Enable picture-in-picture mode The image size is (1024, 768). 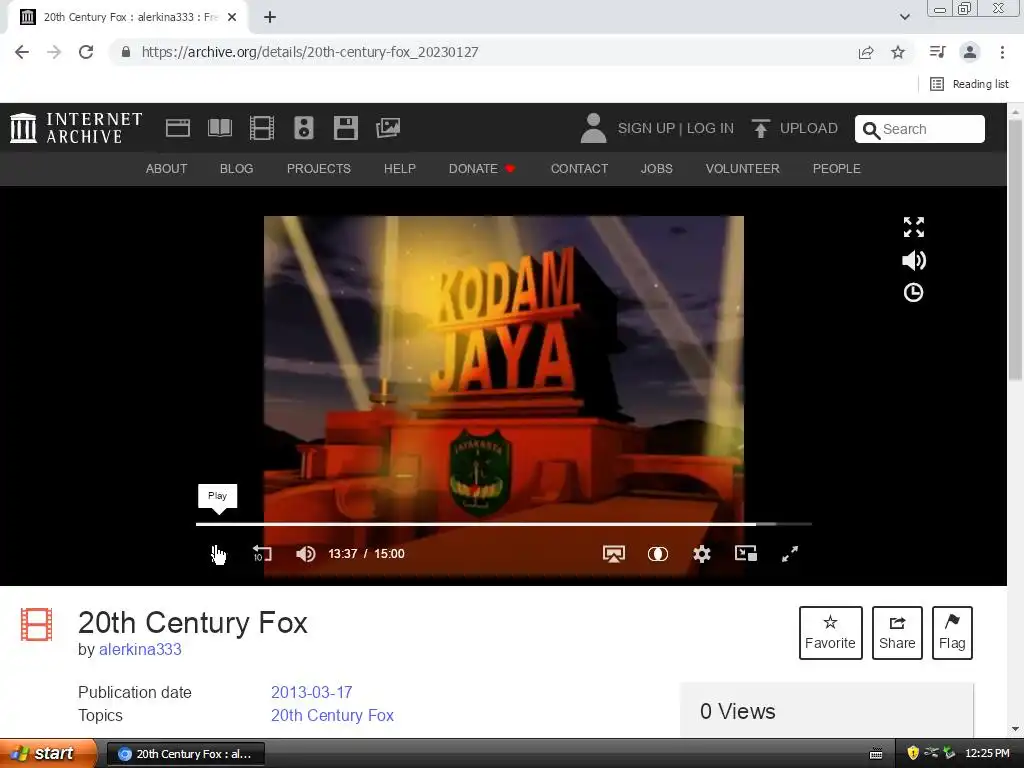[746, 554]
